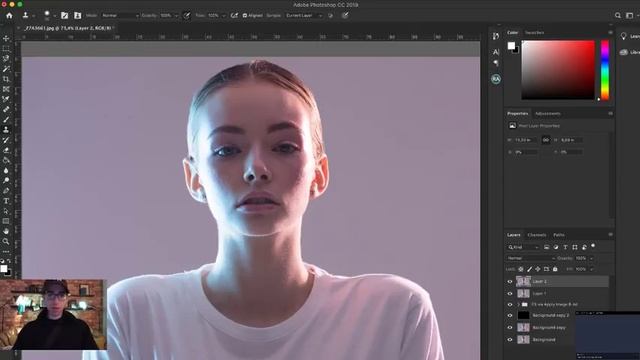Switch to the Swatches tab
Viewport: 640px width, 360px height.
pos(534,33)
